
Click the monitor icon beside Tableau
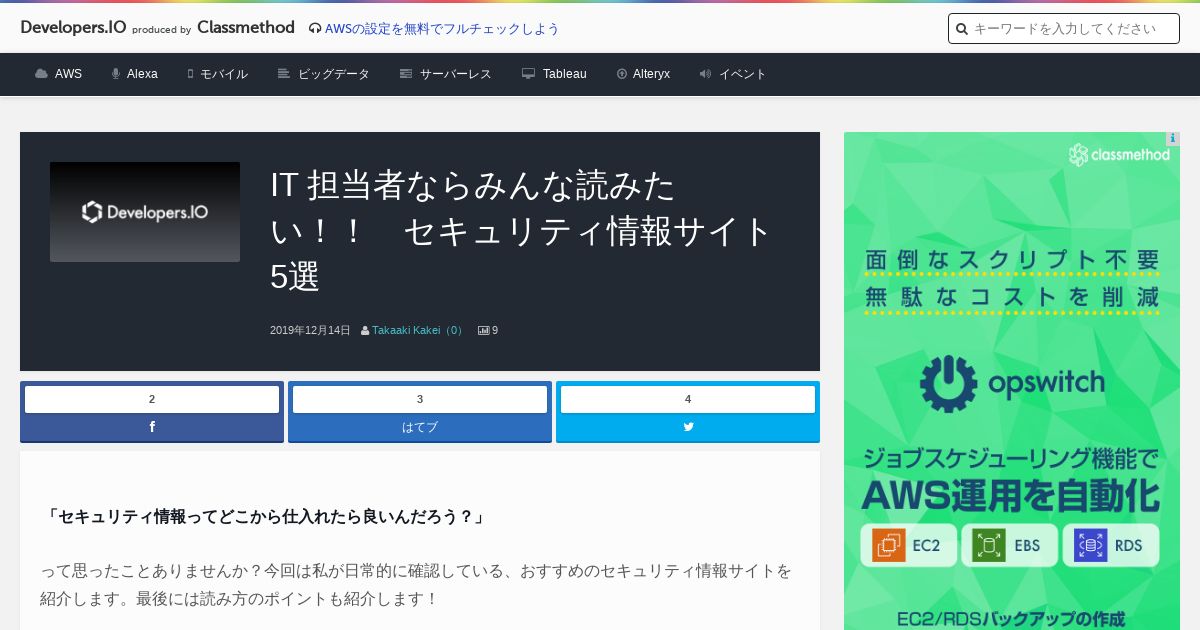point(528,74)
